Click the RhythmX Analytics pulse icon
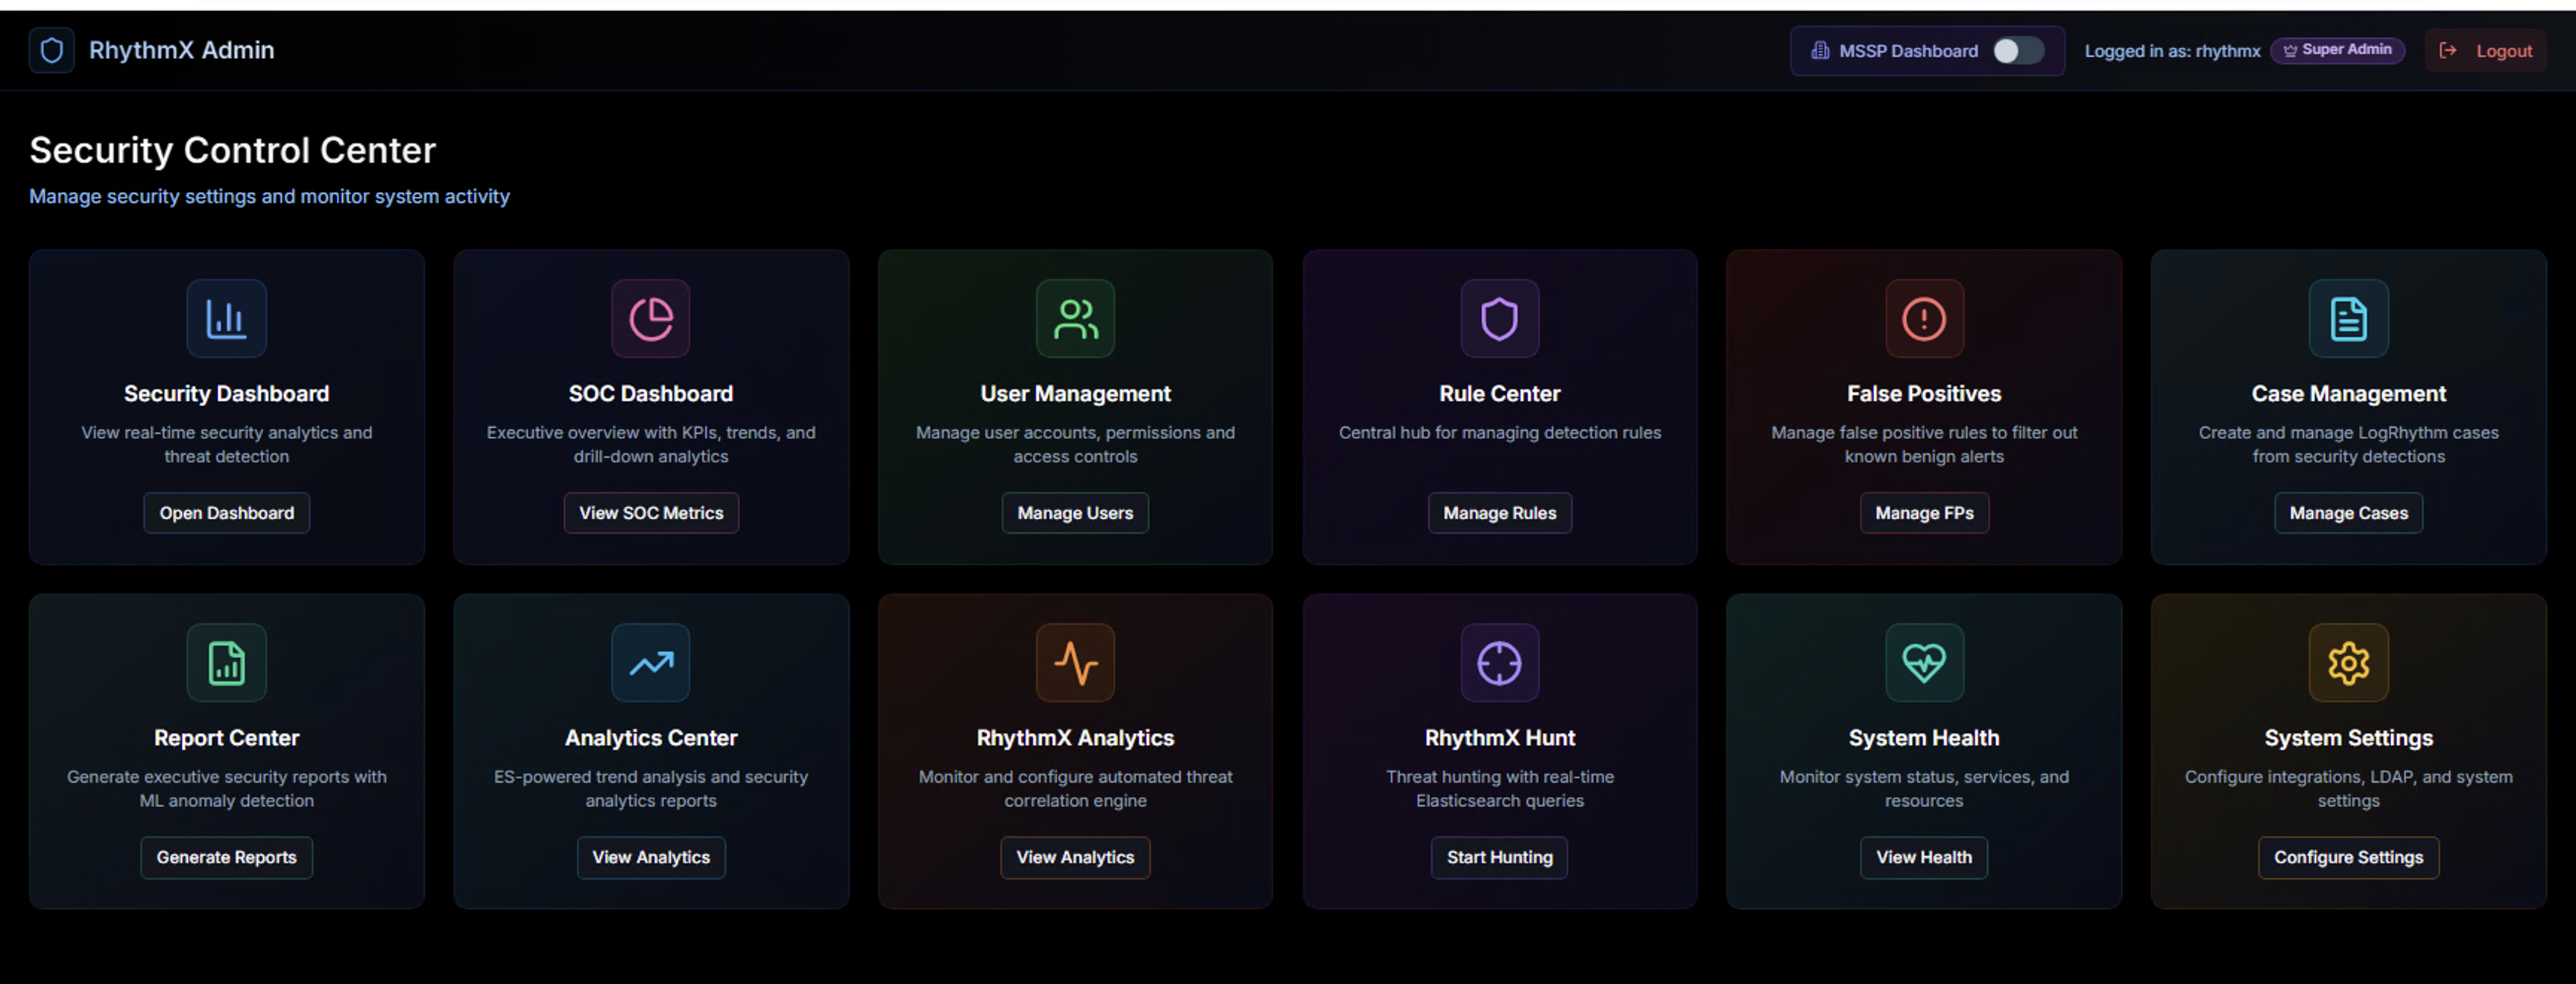 [x=1075, y=663]
